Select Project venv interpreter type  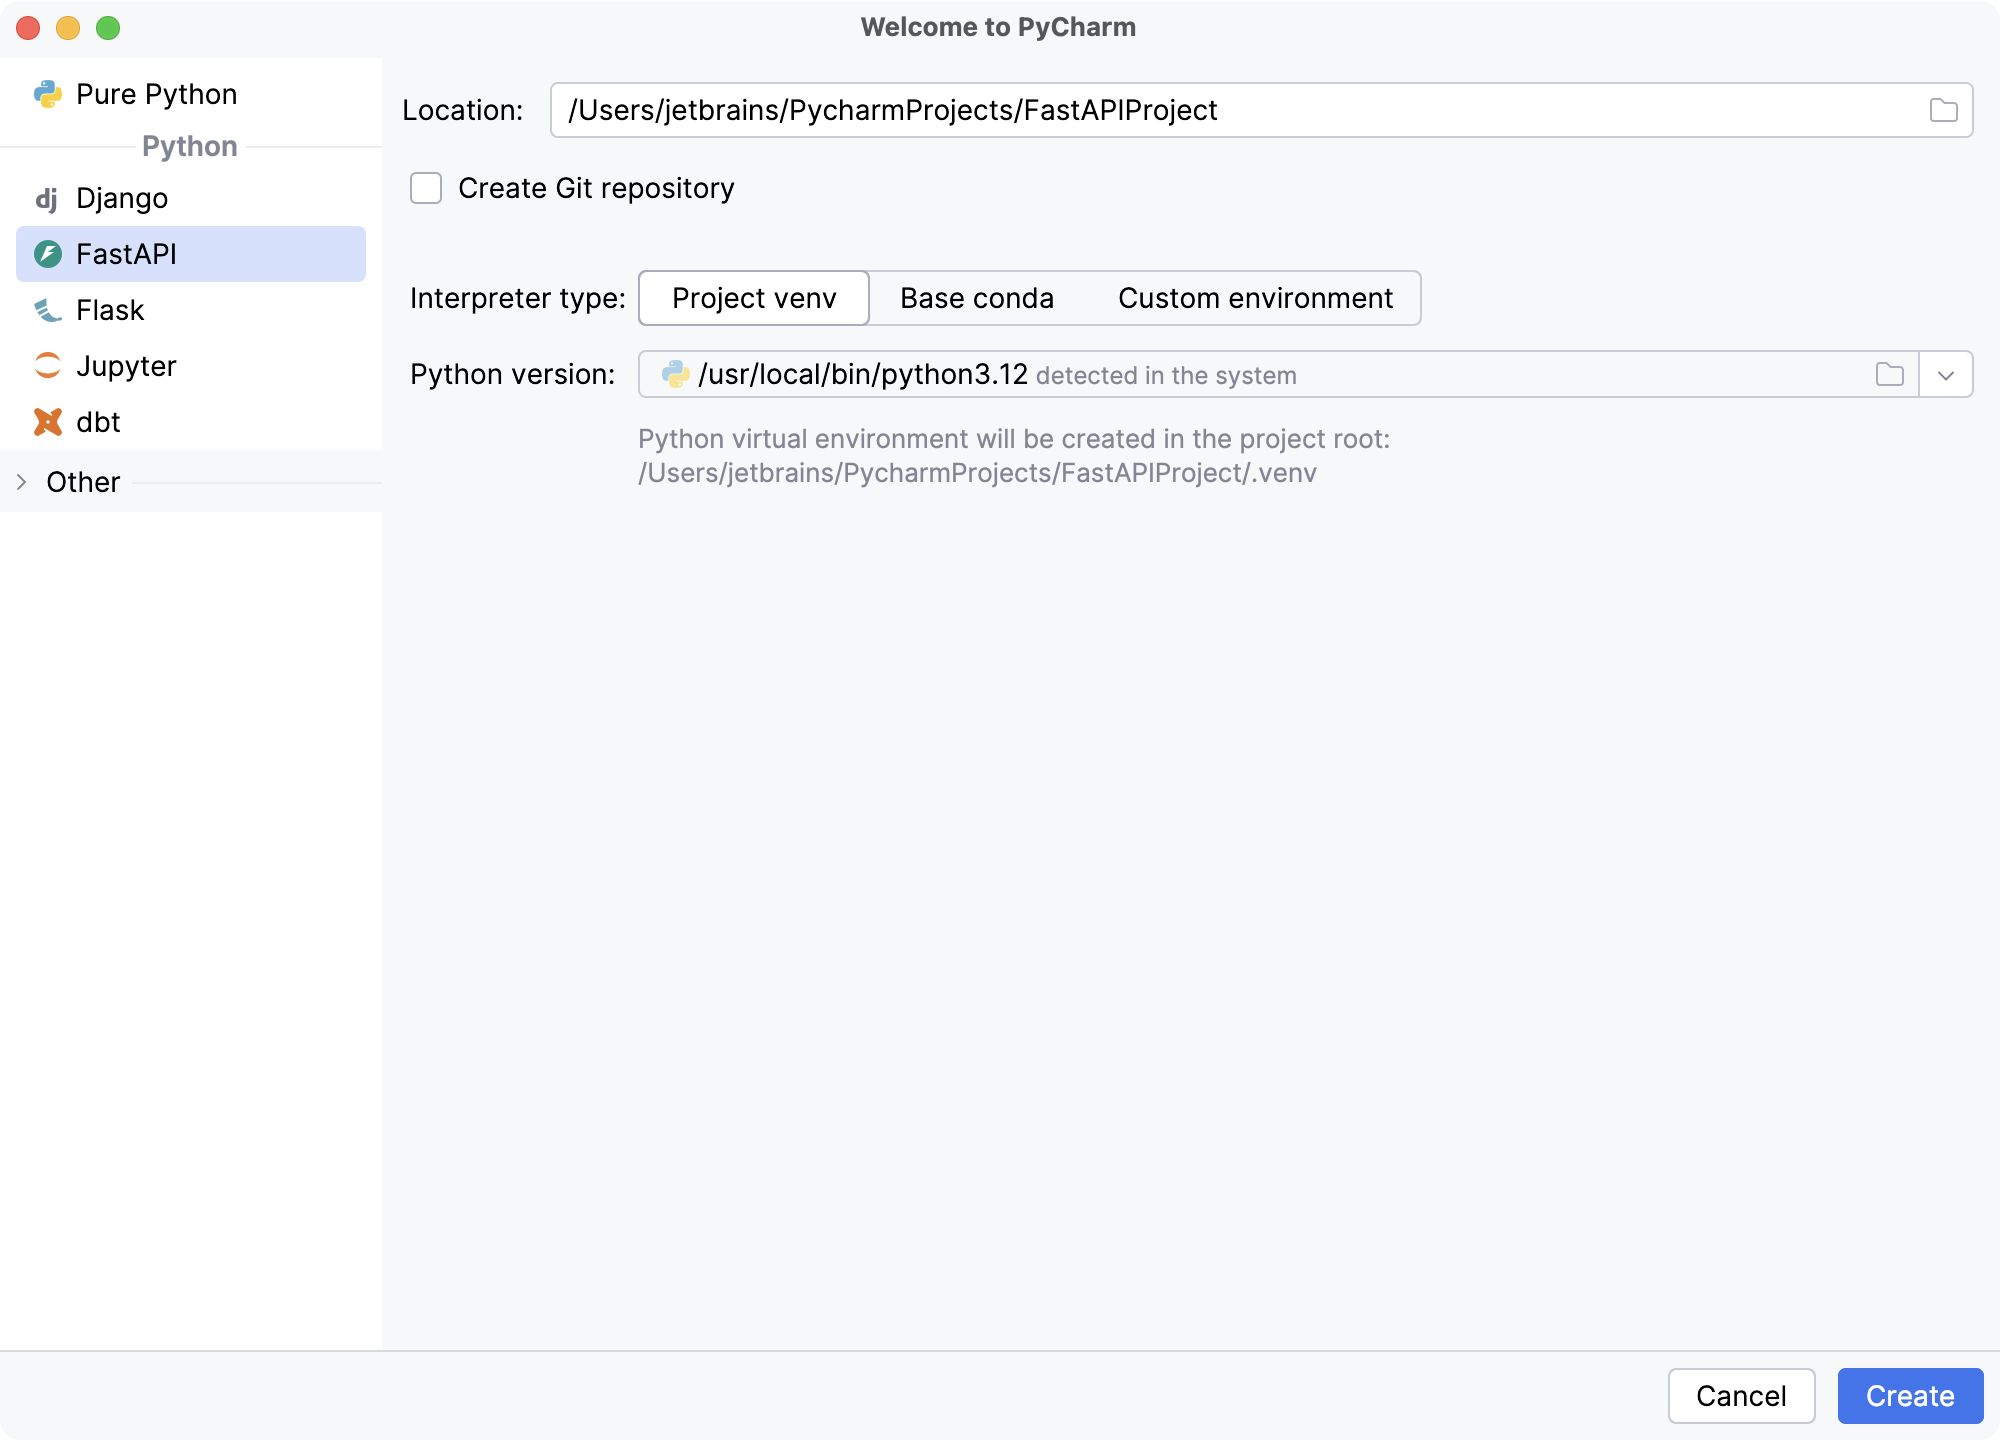point(754,298)
